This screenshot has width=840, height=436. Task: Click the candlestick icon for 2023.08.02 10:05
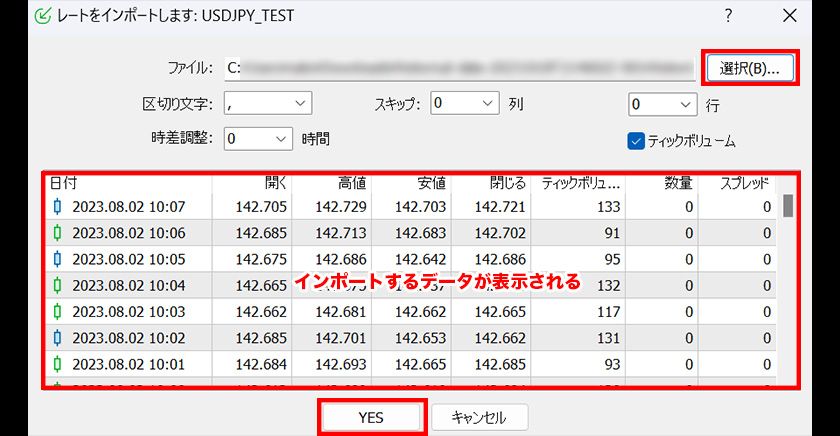pyautogui.click(x=57, y=259)
